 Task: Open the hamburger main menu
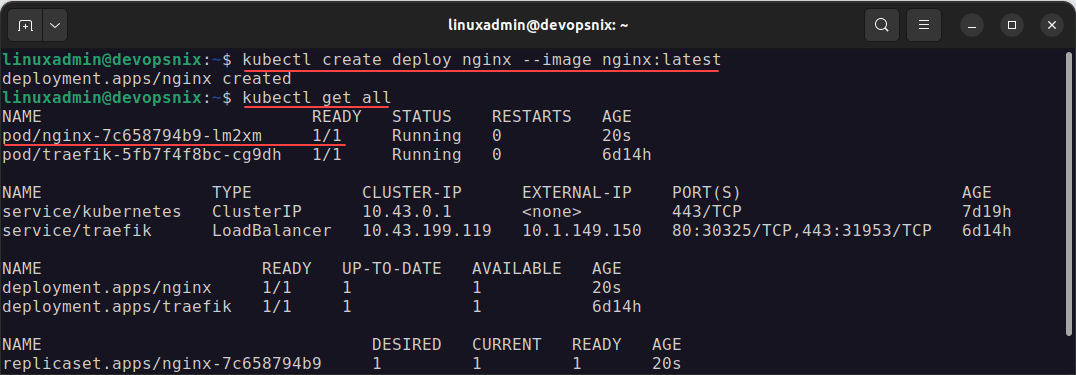[x=924, y=25]
